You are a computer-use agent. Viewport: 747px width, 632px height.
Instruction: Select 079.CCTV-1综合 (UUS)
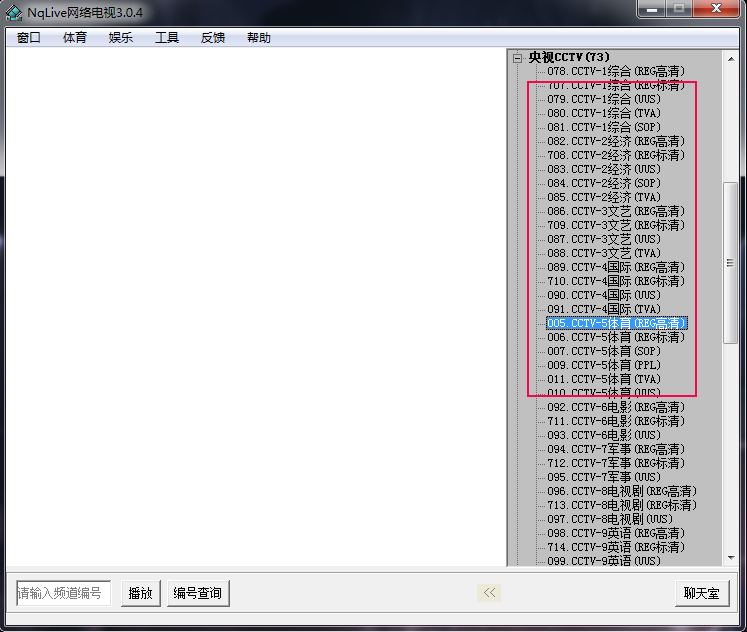[x=604, y=99]
